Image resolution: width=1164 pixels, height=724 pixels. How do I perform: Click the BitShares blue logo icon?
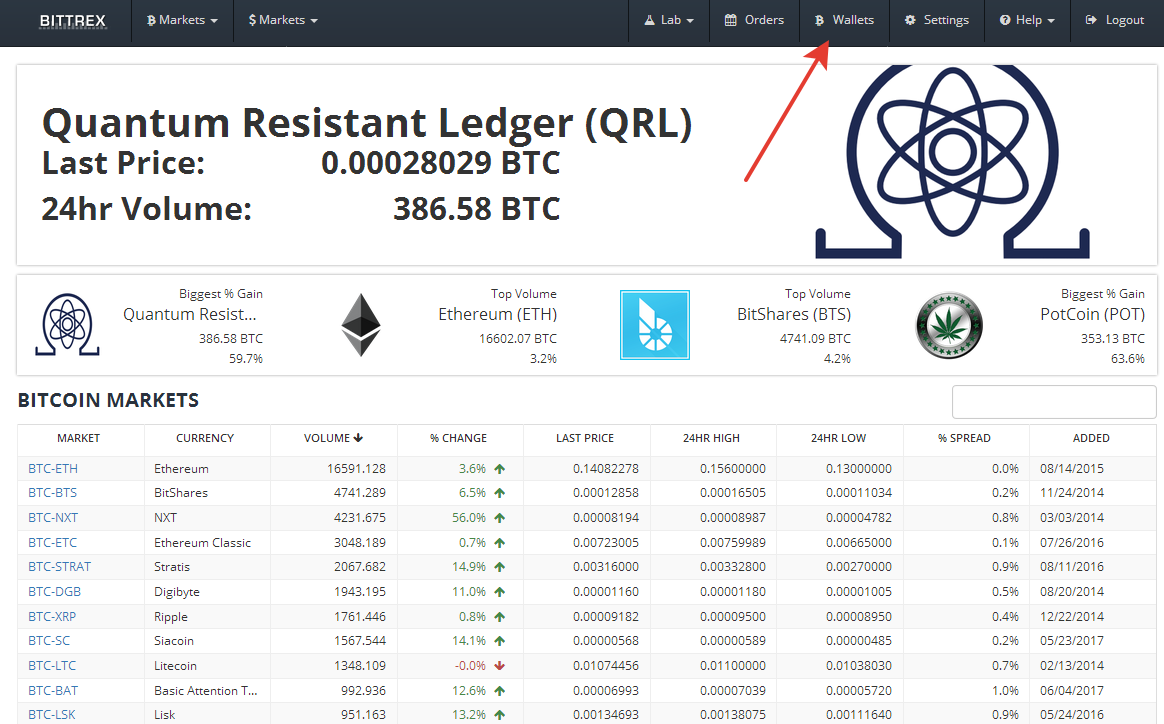click(655, 325)
